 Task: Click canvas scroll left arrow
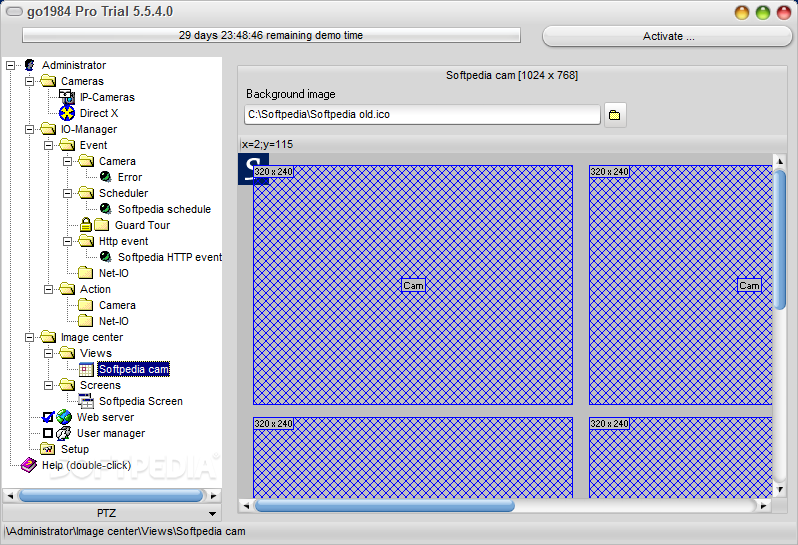(246, 505)
